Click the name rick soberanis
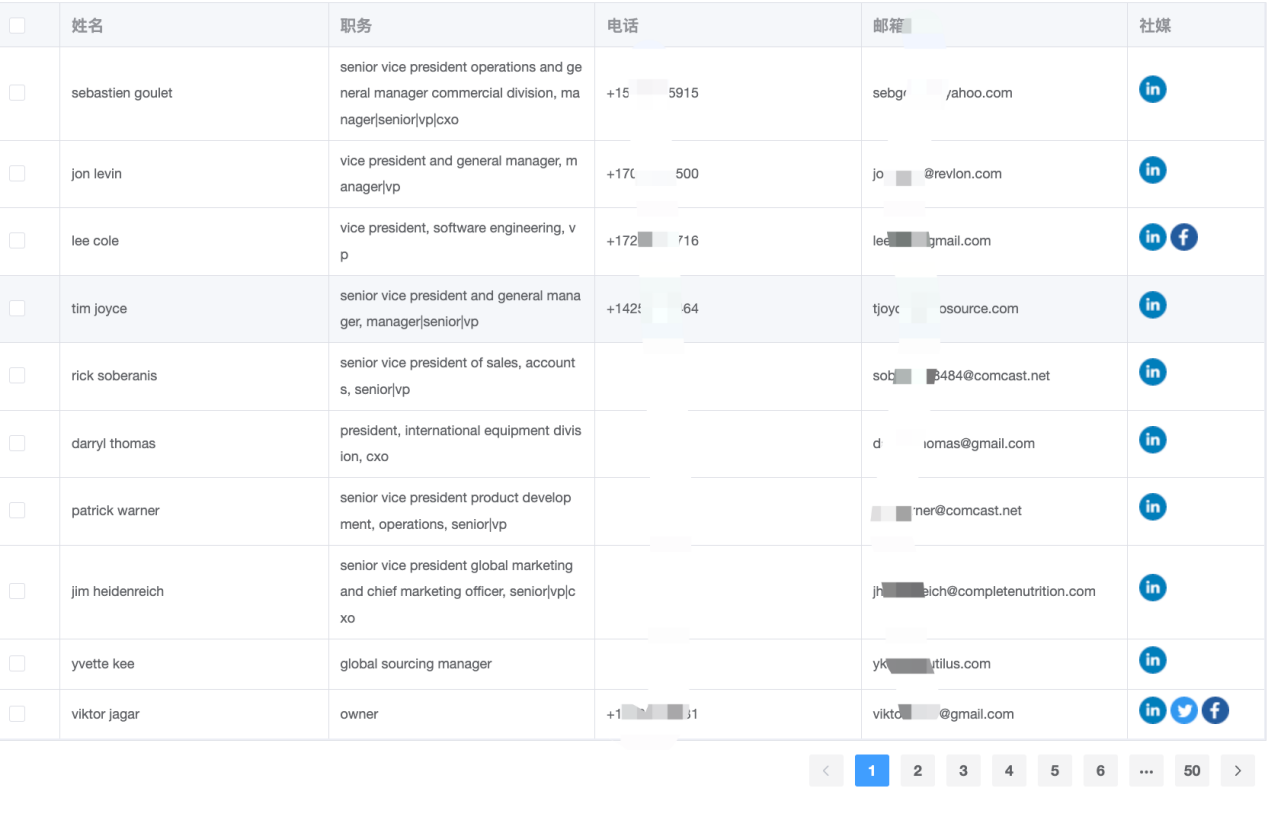 114,376
